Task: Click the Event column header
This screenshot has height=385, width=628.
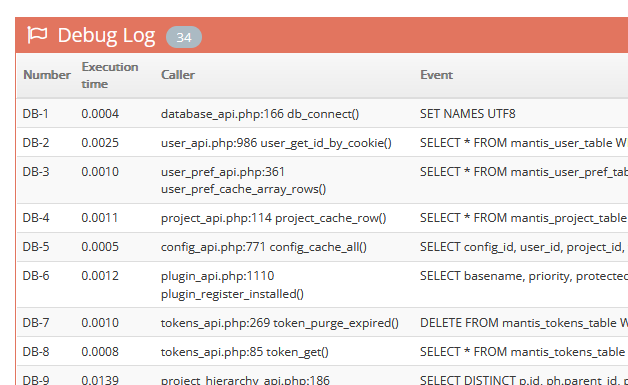Action: click(x=436, y=75)
